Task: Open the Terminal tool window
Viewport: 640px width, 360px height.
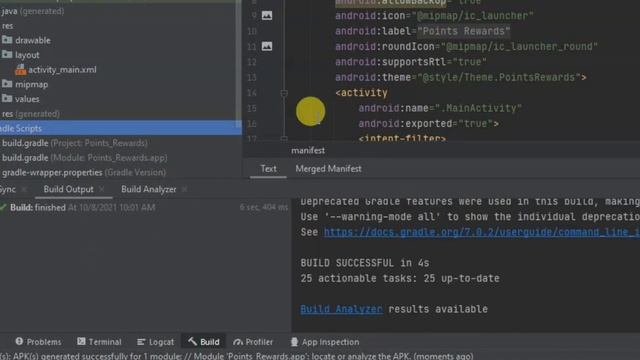Action: [x=99, y=342]
